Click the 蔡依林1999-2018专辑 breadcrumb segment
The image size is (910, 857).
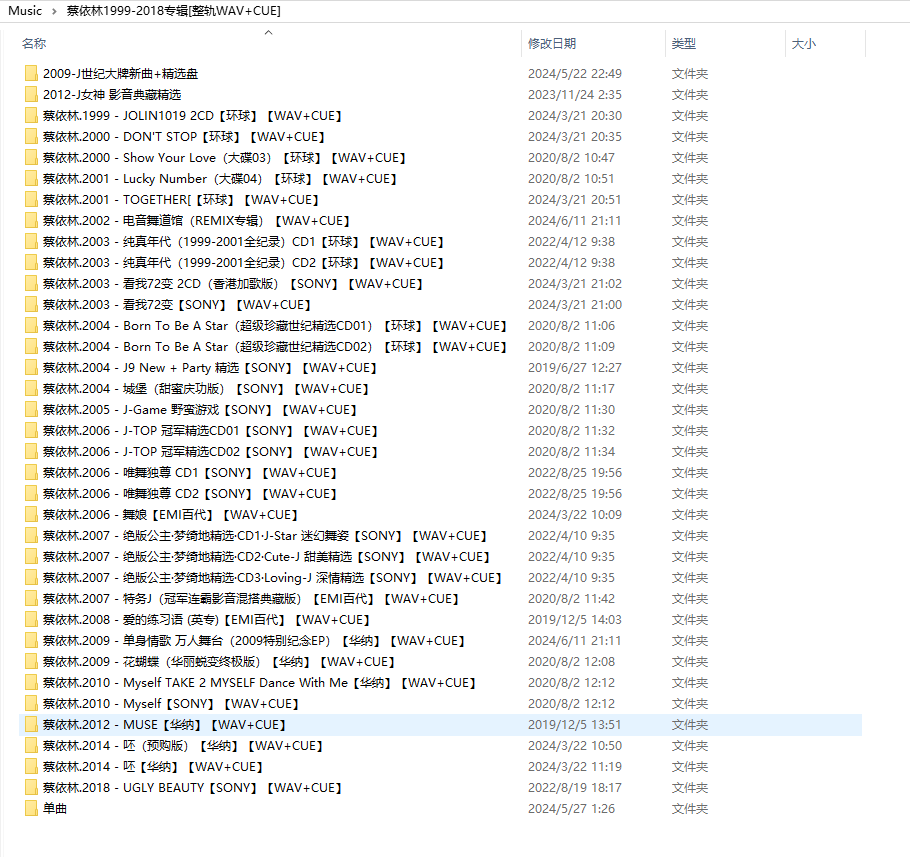tap(174, 10)
